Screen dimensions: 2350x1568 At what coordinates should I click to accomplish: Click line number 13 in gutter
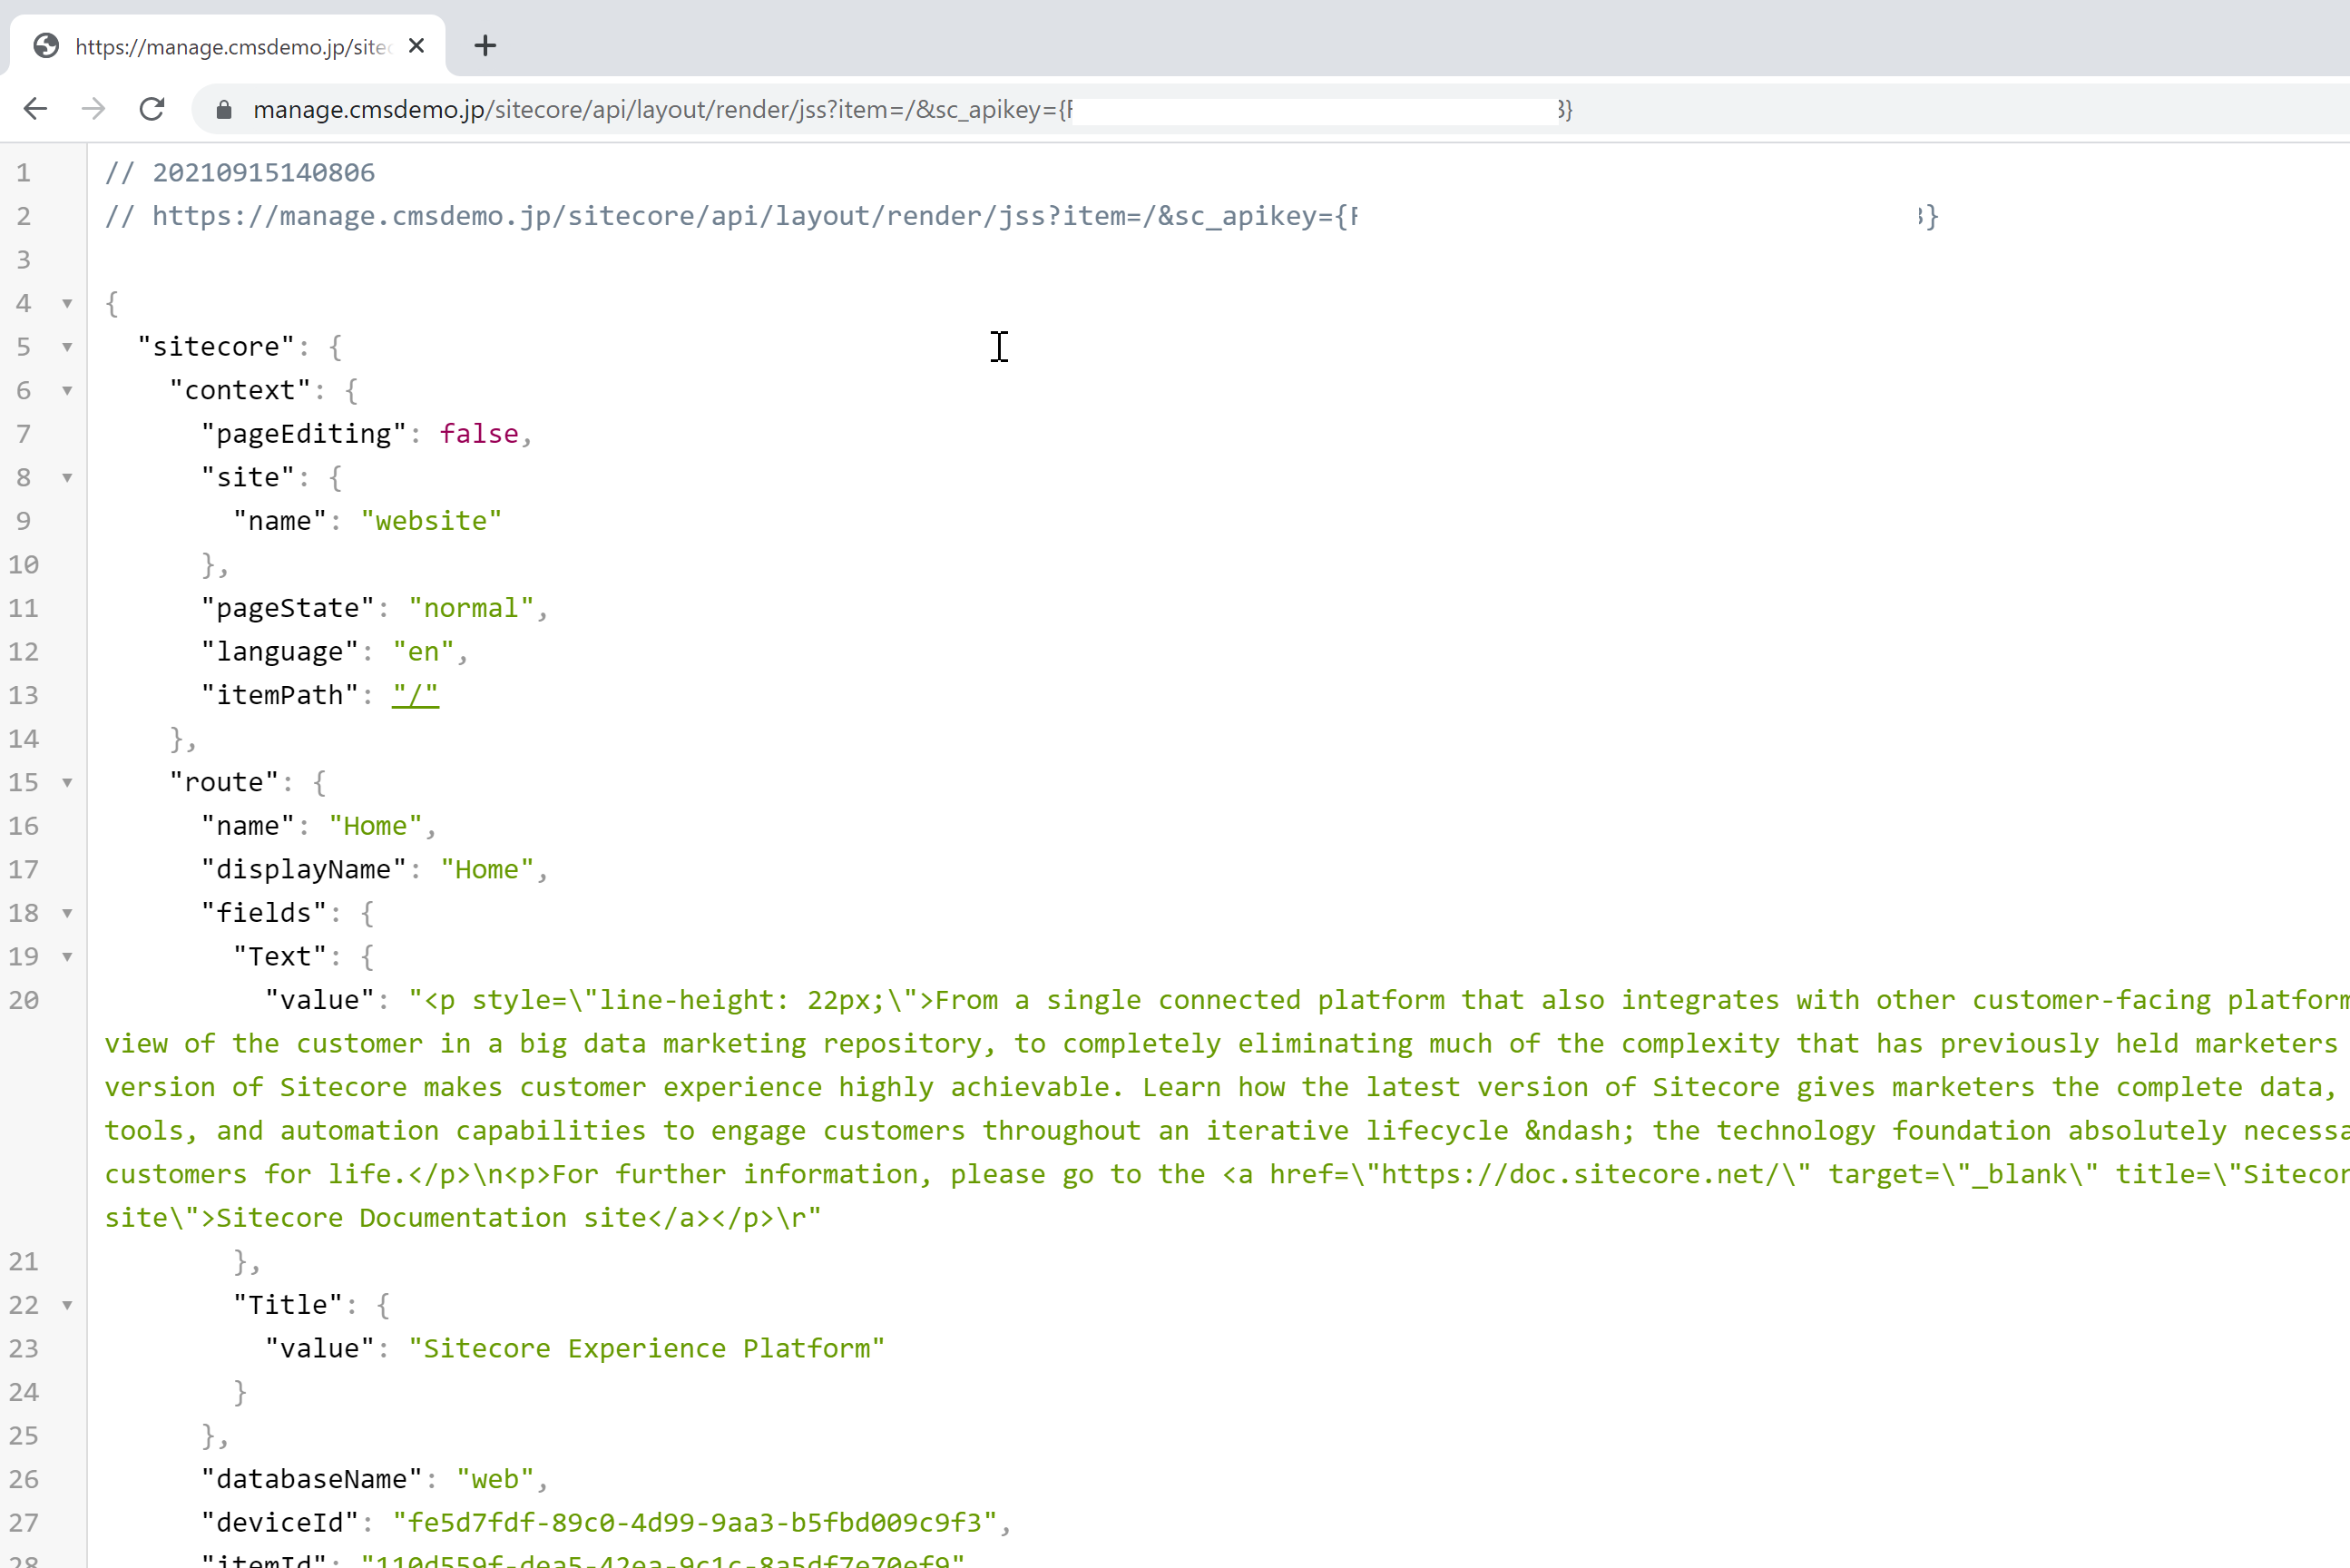pos(24,696)
